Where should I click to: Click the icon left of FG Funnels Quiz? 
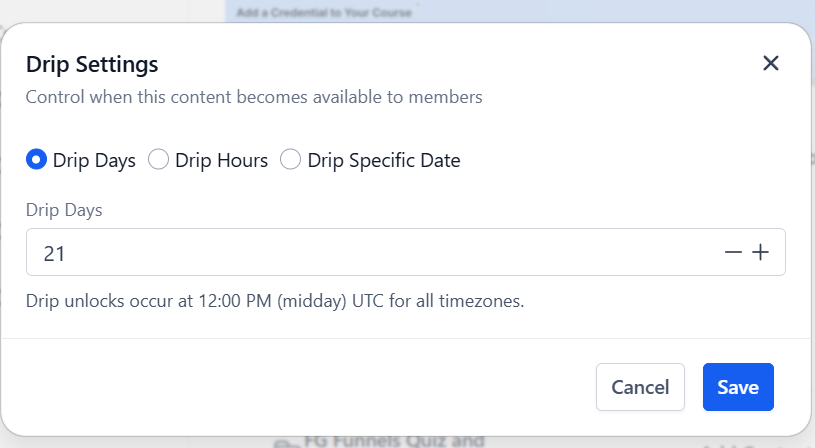[x=284, y=443]
